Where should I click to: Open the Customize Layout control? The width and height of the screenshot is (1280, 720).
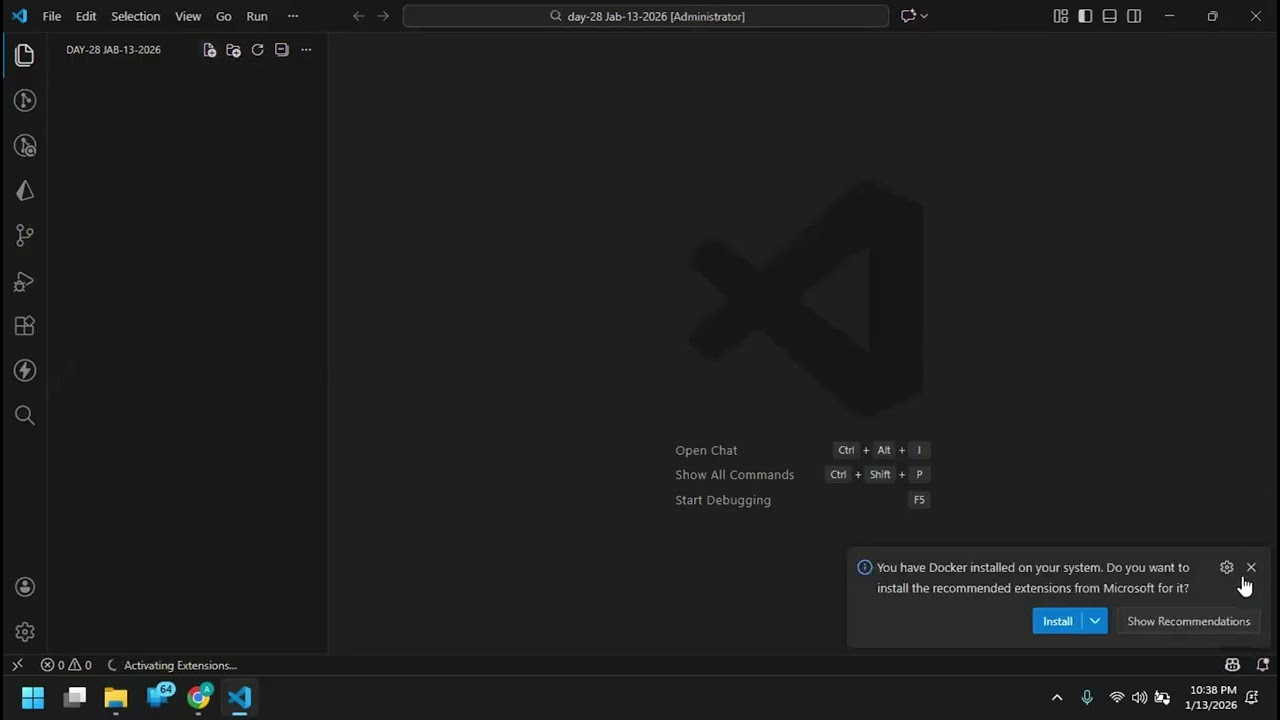[x=1061, y=16]
